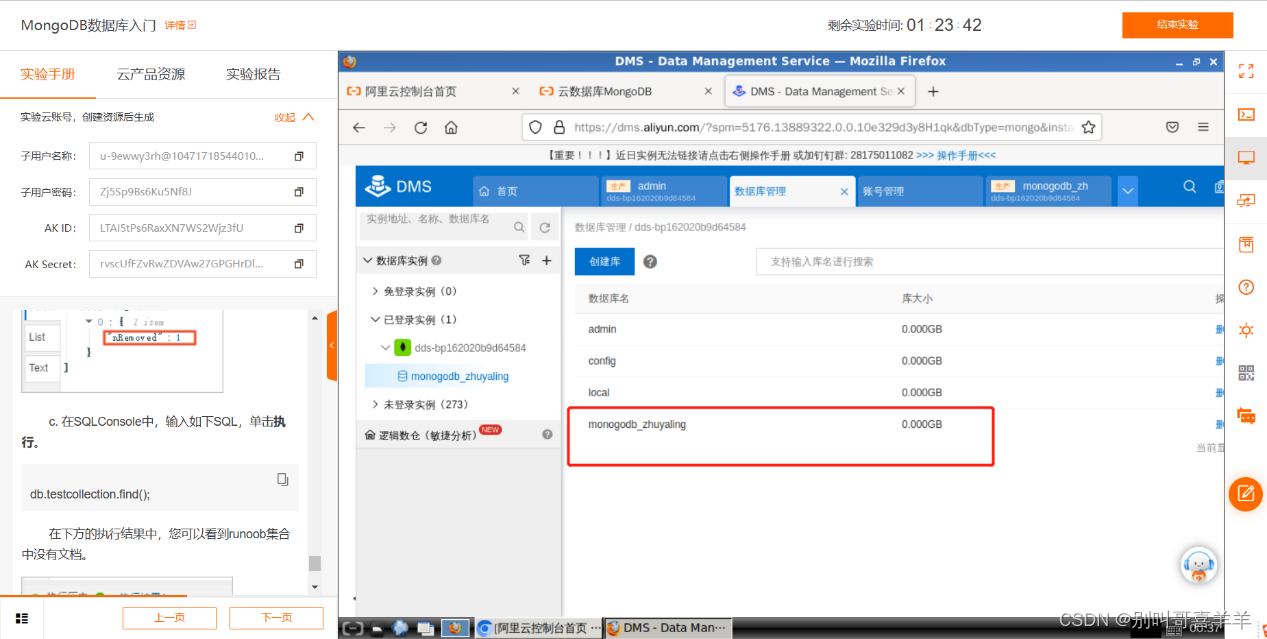Open a new Firefox tab

(933, 91)
